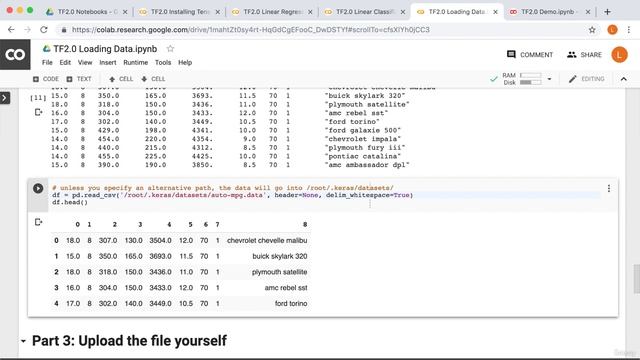Run the pd.read_csv code cell
The image size is (640, 360).
(x=38, y=188)
